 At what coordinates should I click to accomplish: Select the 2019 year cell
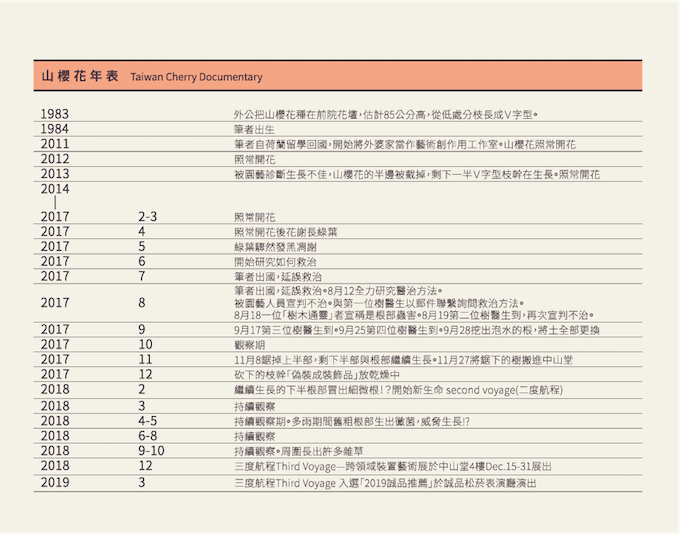point(56,482)
